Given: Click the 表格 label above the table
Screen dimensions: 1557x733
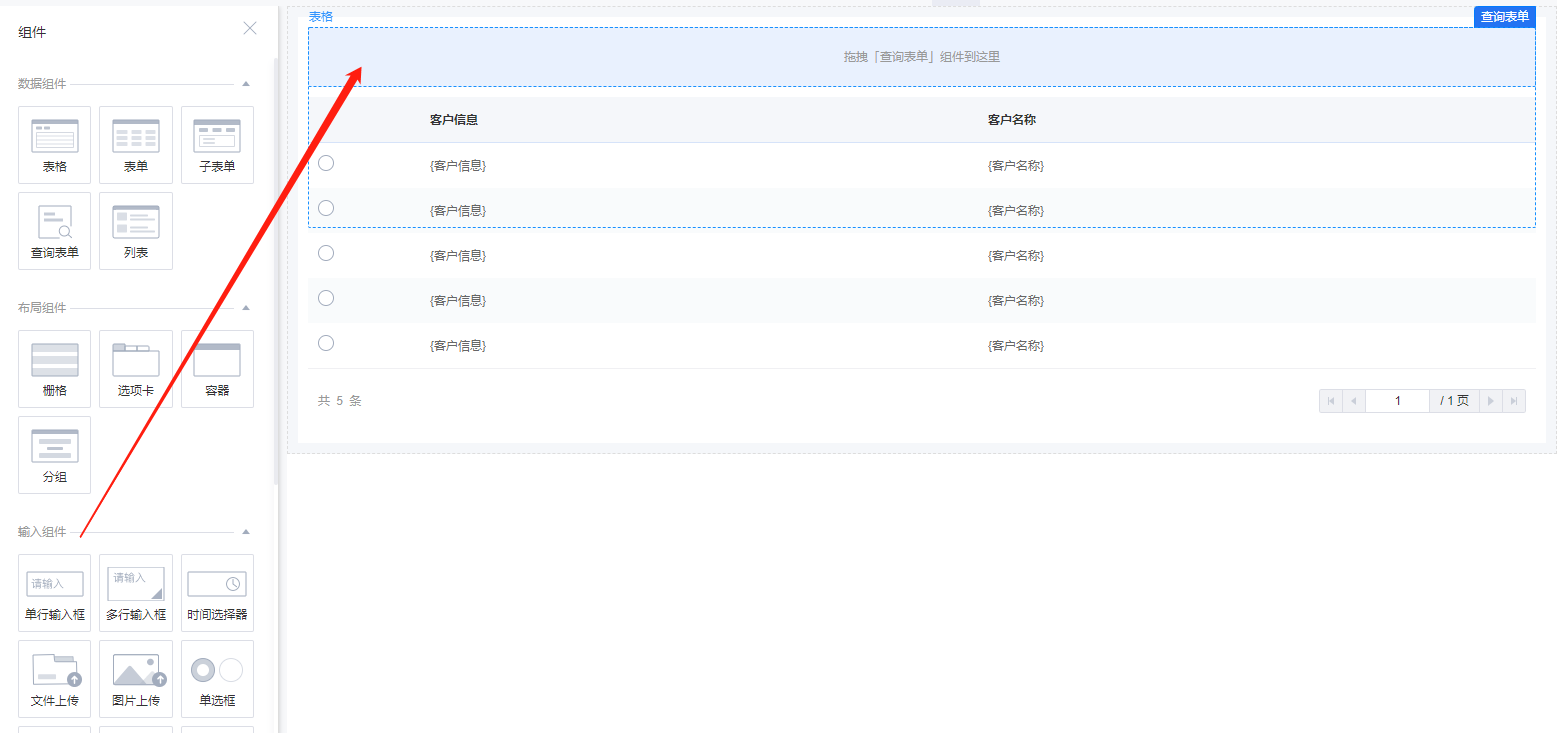Looking at the screenshot, I should click(321, 17).
